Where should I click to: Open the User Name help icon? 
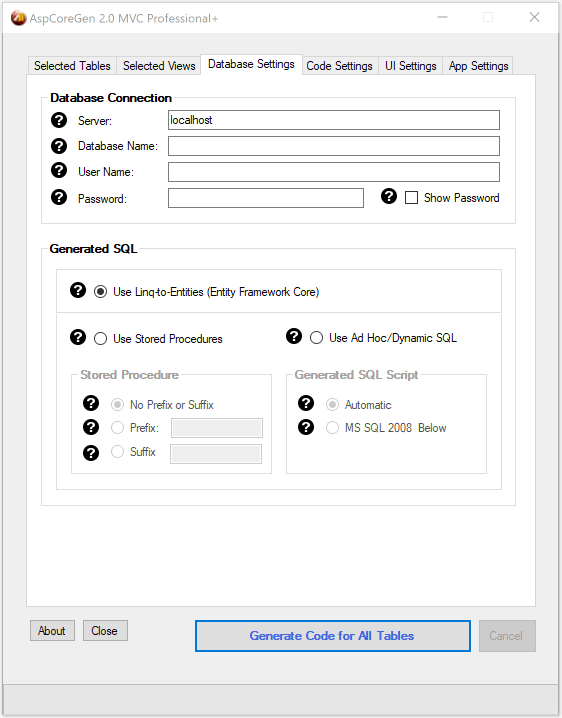[x=59, y=170]
